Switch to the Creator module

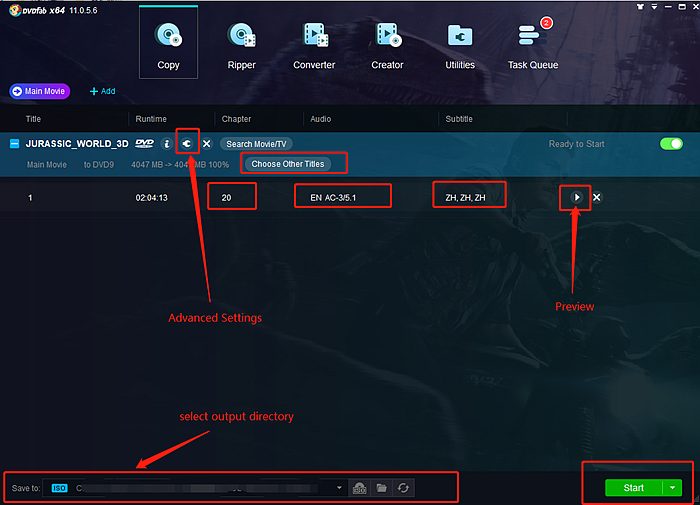point(388,46)
